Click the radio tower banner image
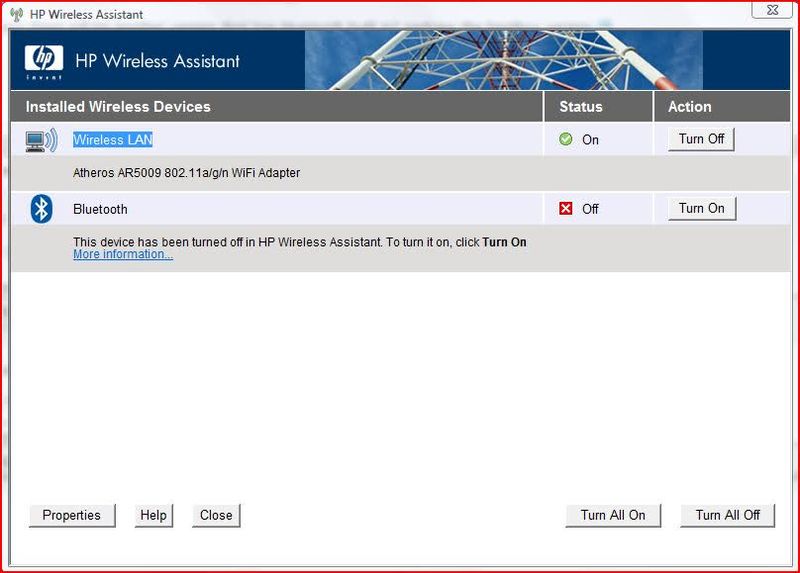The width and height of the screenshot is (800, 573). click(x=504, y=60)
